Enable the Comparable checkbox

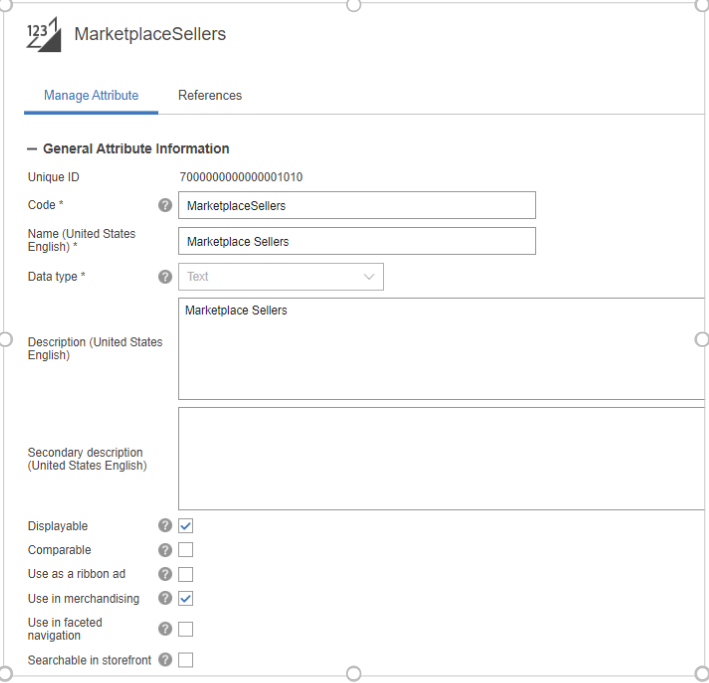tap(186, 550)
